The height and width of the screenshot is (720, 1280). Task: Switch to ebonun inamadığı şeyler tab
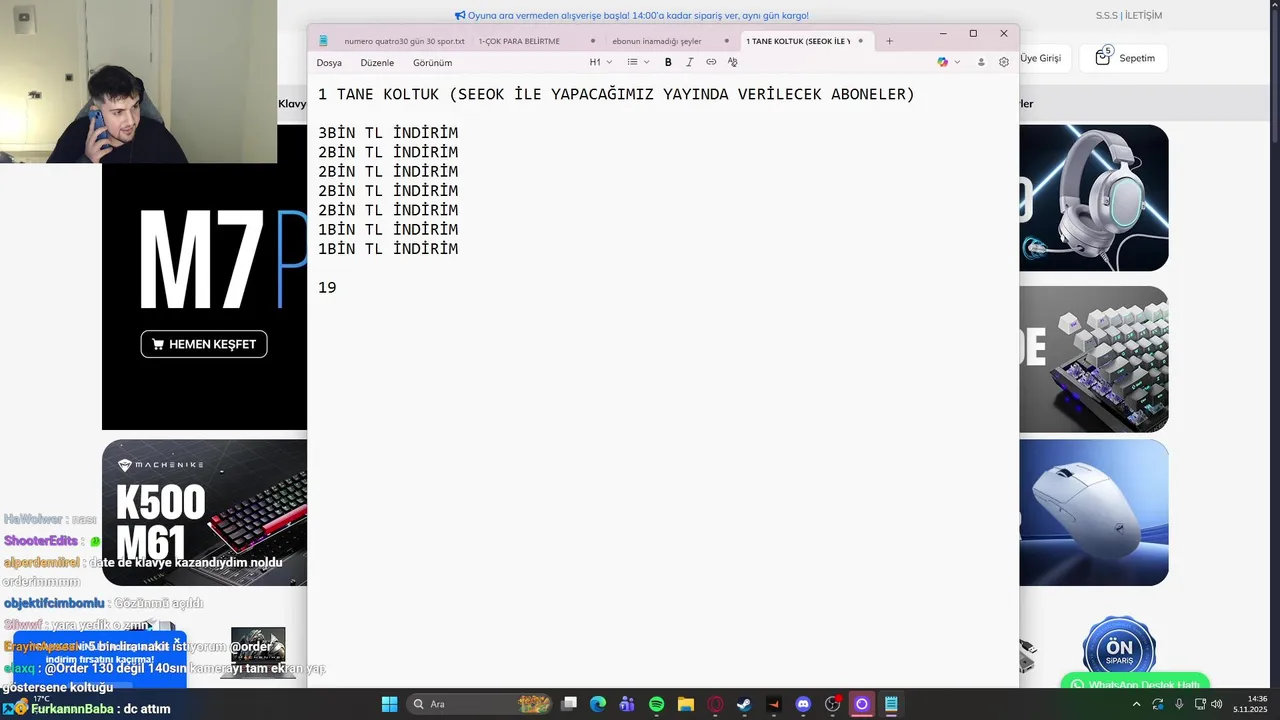[656, 41]
